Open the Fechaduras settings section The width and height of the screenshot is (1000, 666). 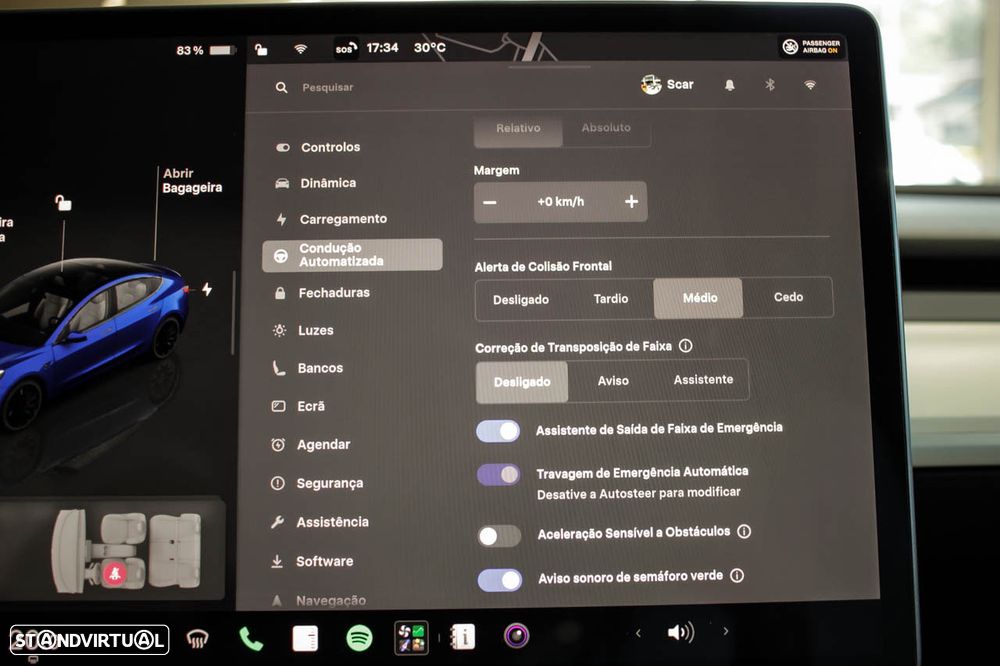[322, 293]
